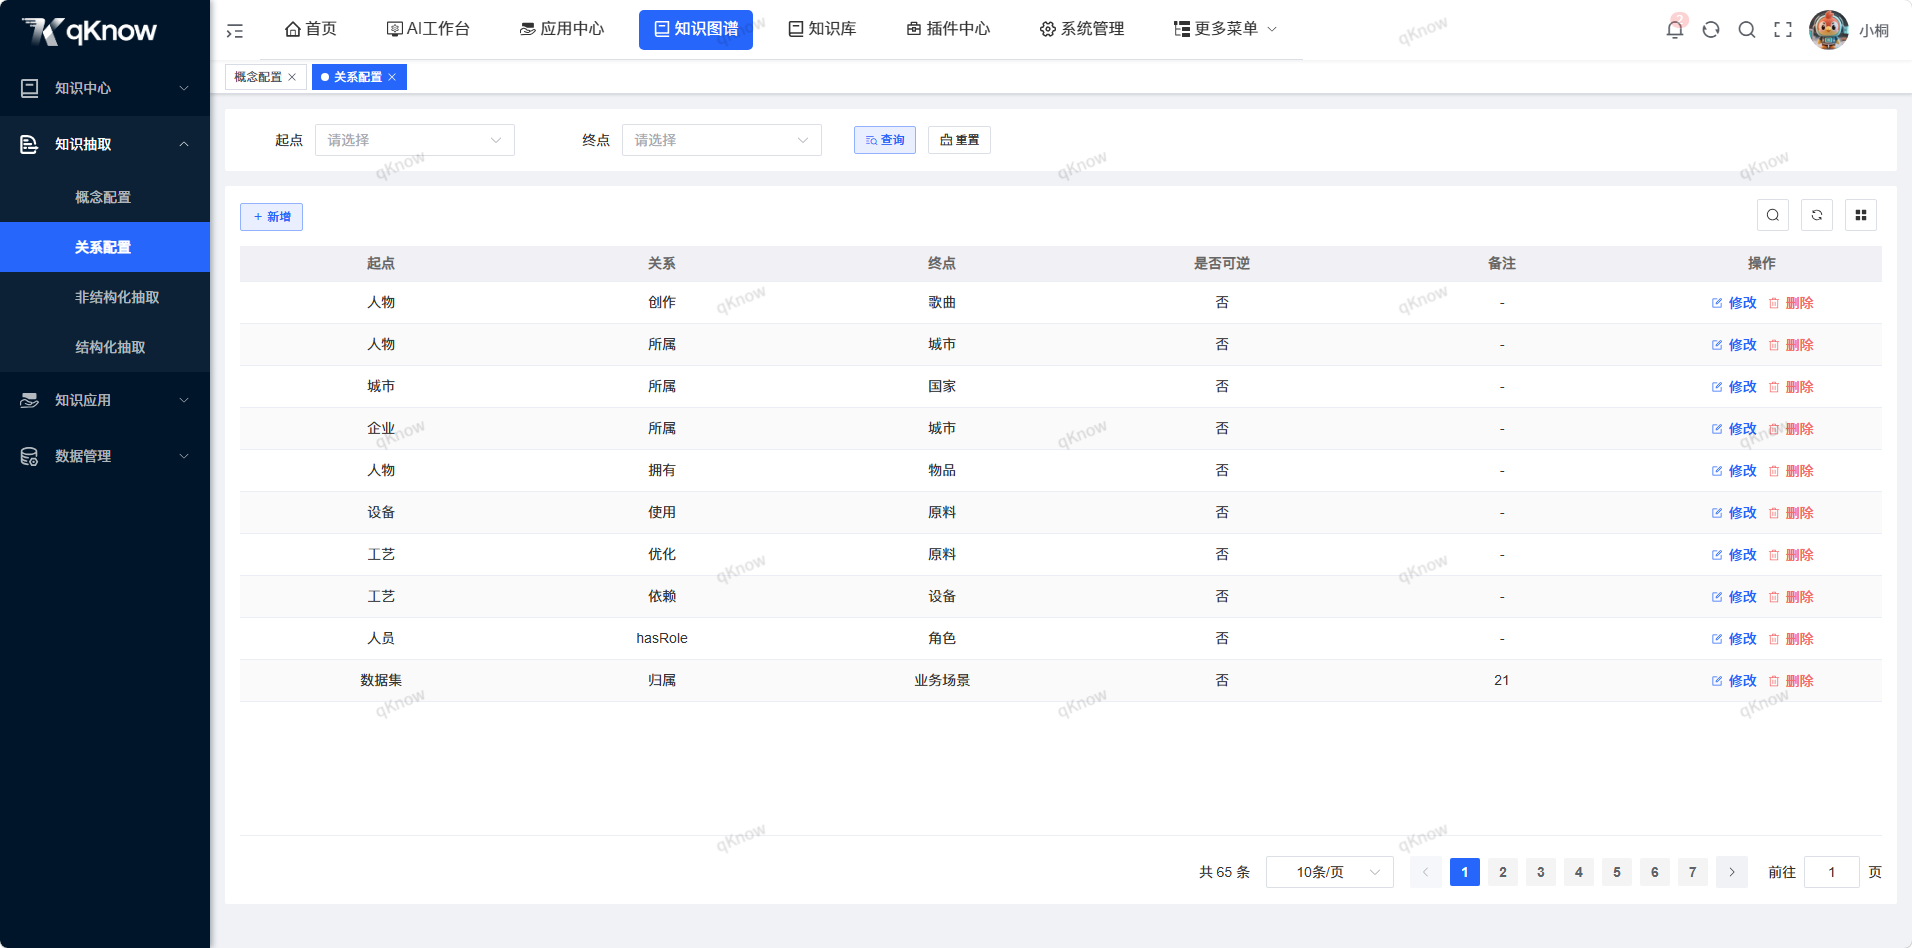Click the hasRole cell

tap(662, 638)
